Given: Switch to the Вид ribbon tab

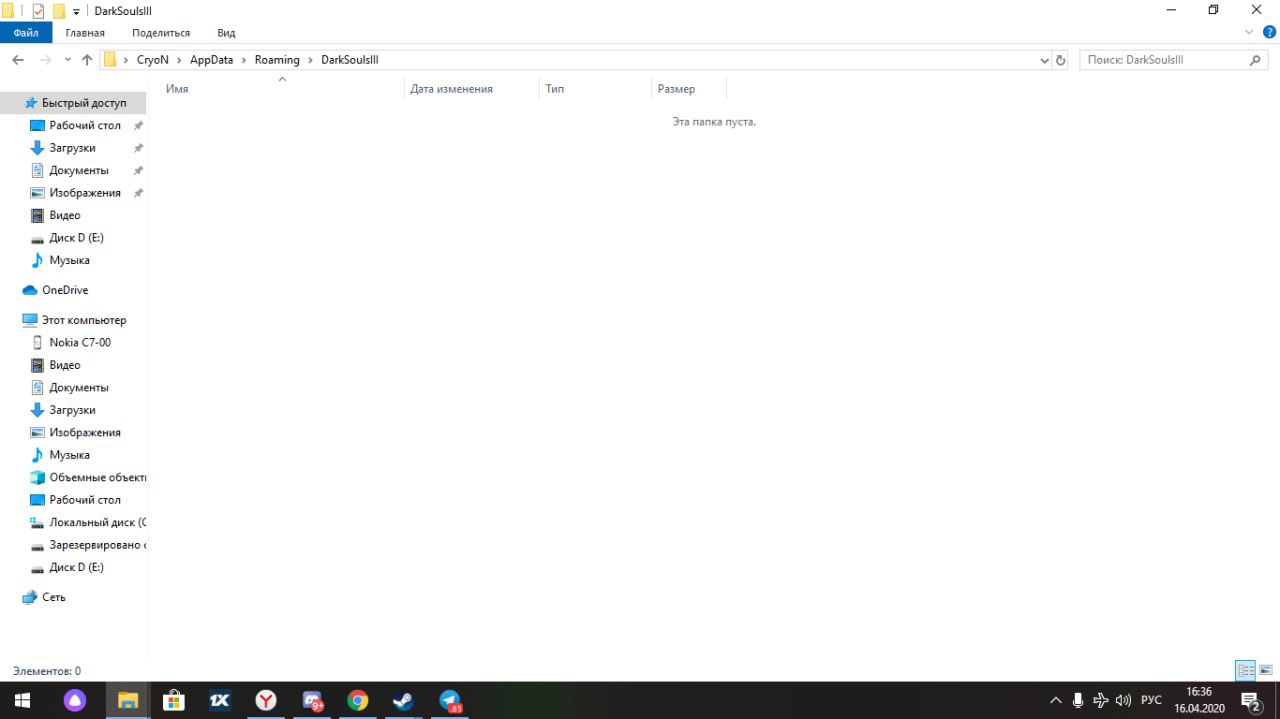Looking at the screenshot, I should tap(226, 33).
